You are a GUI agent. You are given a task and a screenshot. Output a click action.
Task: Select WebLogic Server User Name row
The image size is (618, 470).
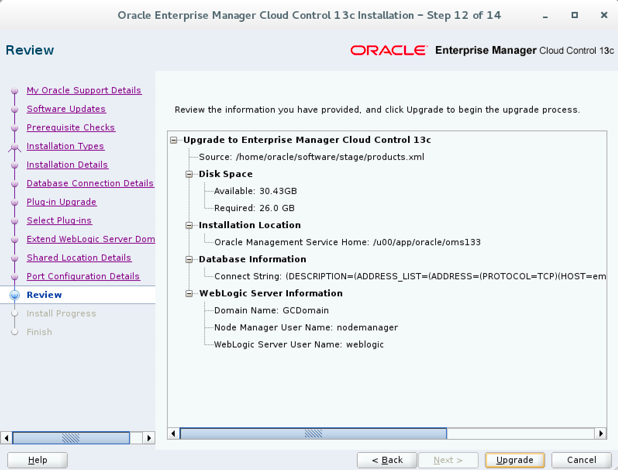(x=299, y=344)
